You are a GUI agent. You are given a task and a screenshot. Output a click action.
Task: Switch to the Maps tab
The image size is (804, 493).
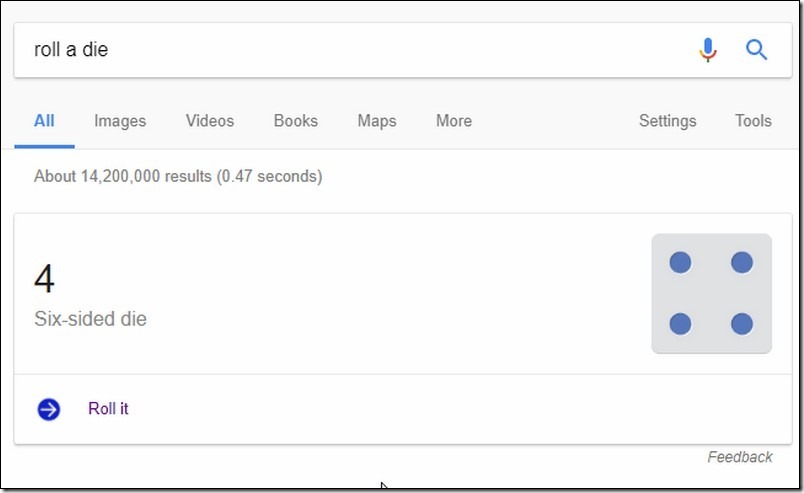[377, 121]
